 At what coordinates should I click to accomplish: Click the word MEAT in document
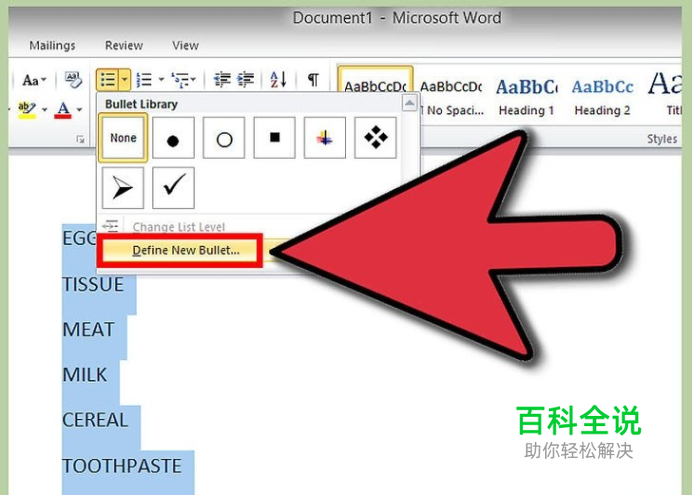point(88,330)
